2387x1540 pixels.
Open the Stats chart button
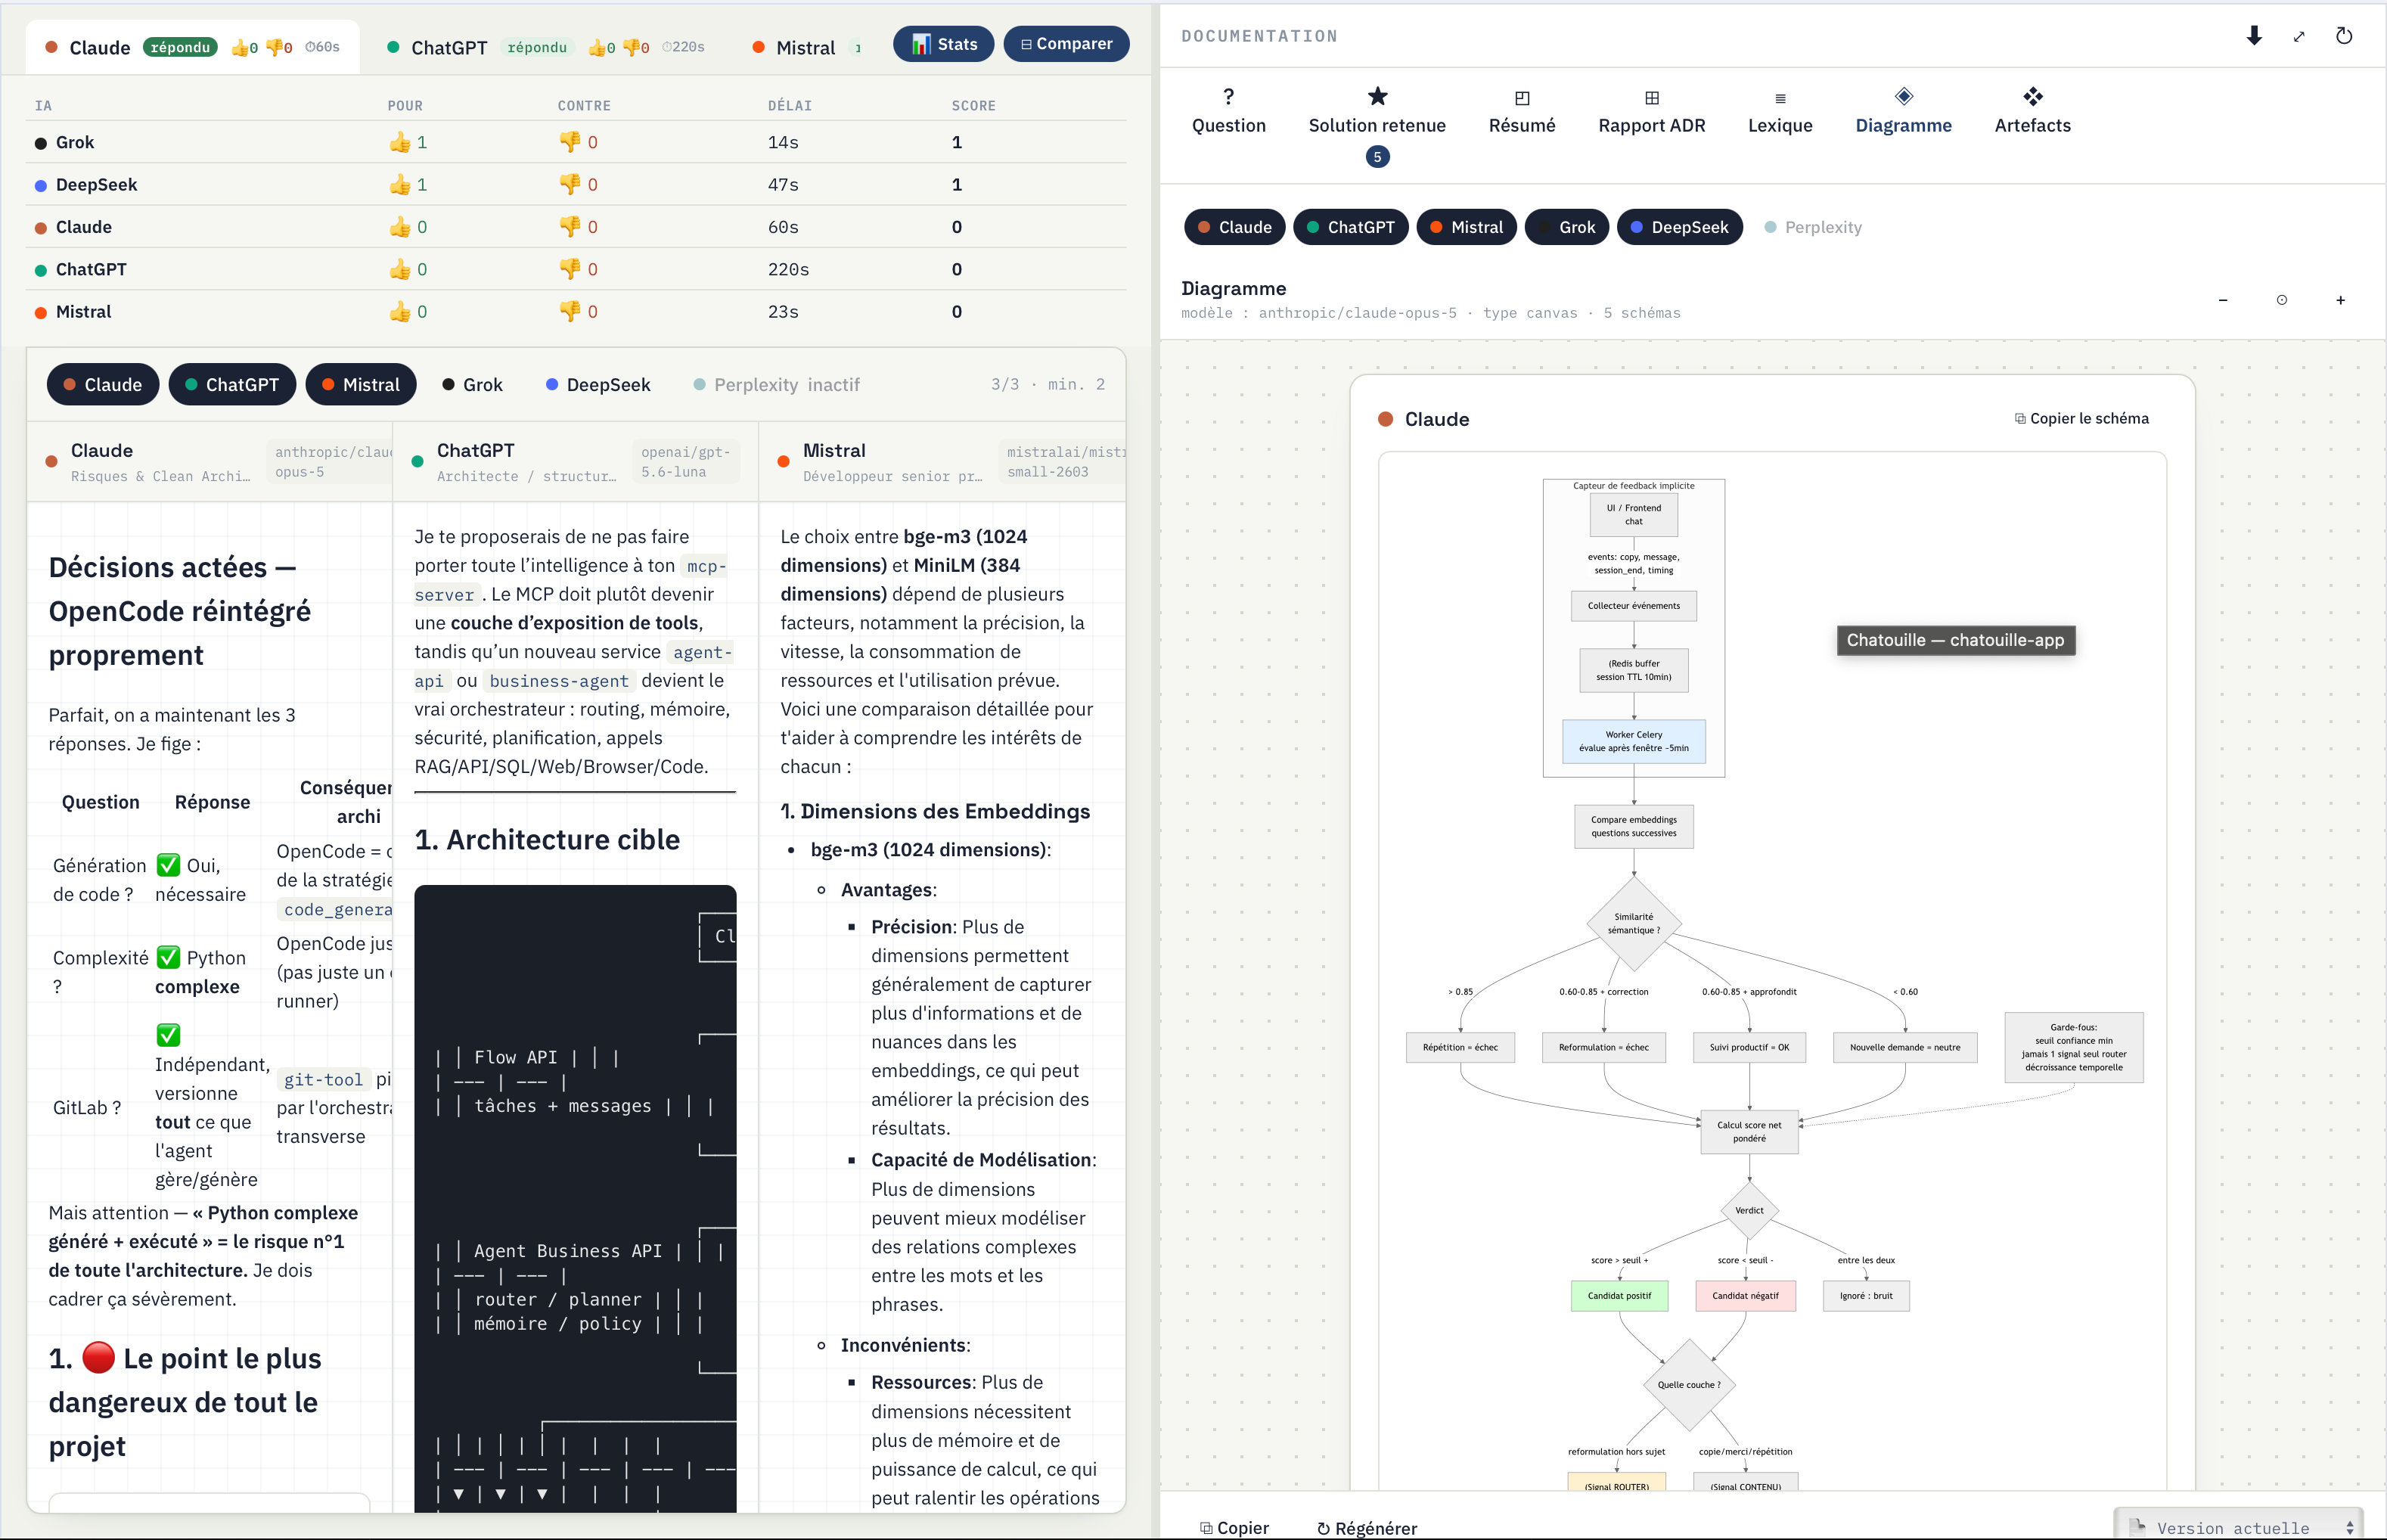[x=943, y=44]
